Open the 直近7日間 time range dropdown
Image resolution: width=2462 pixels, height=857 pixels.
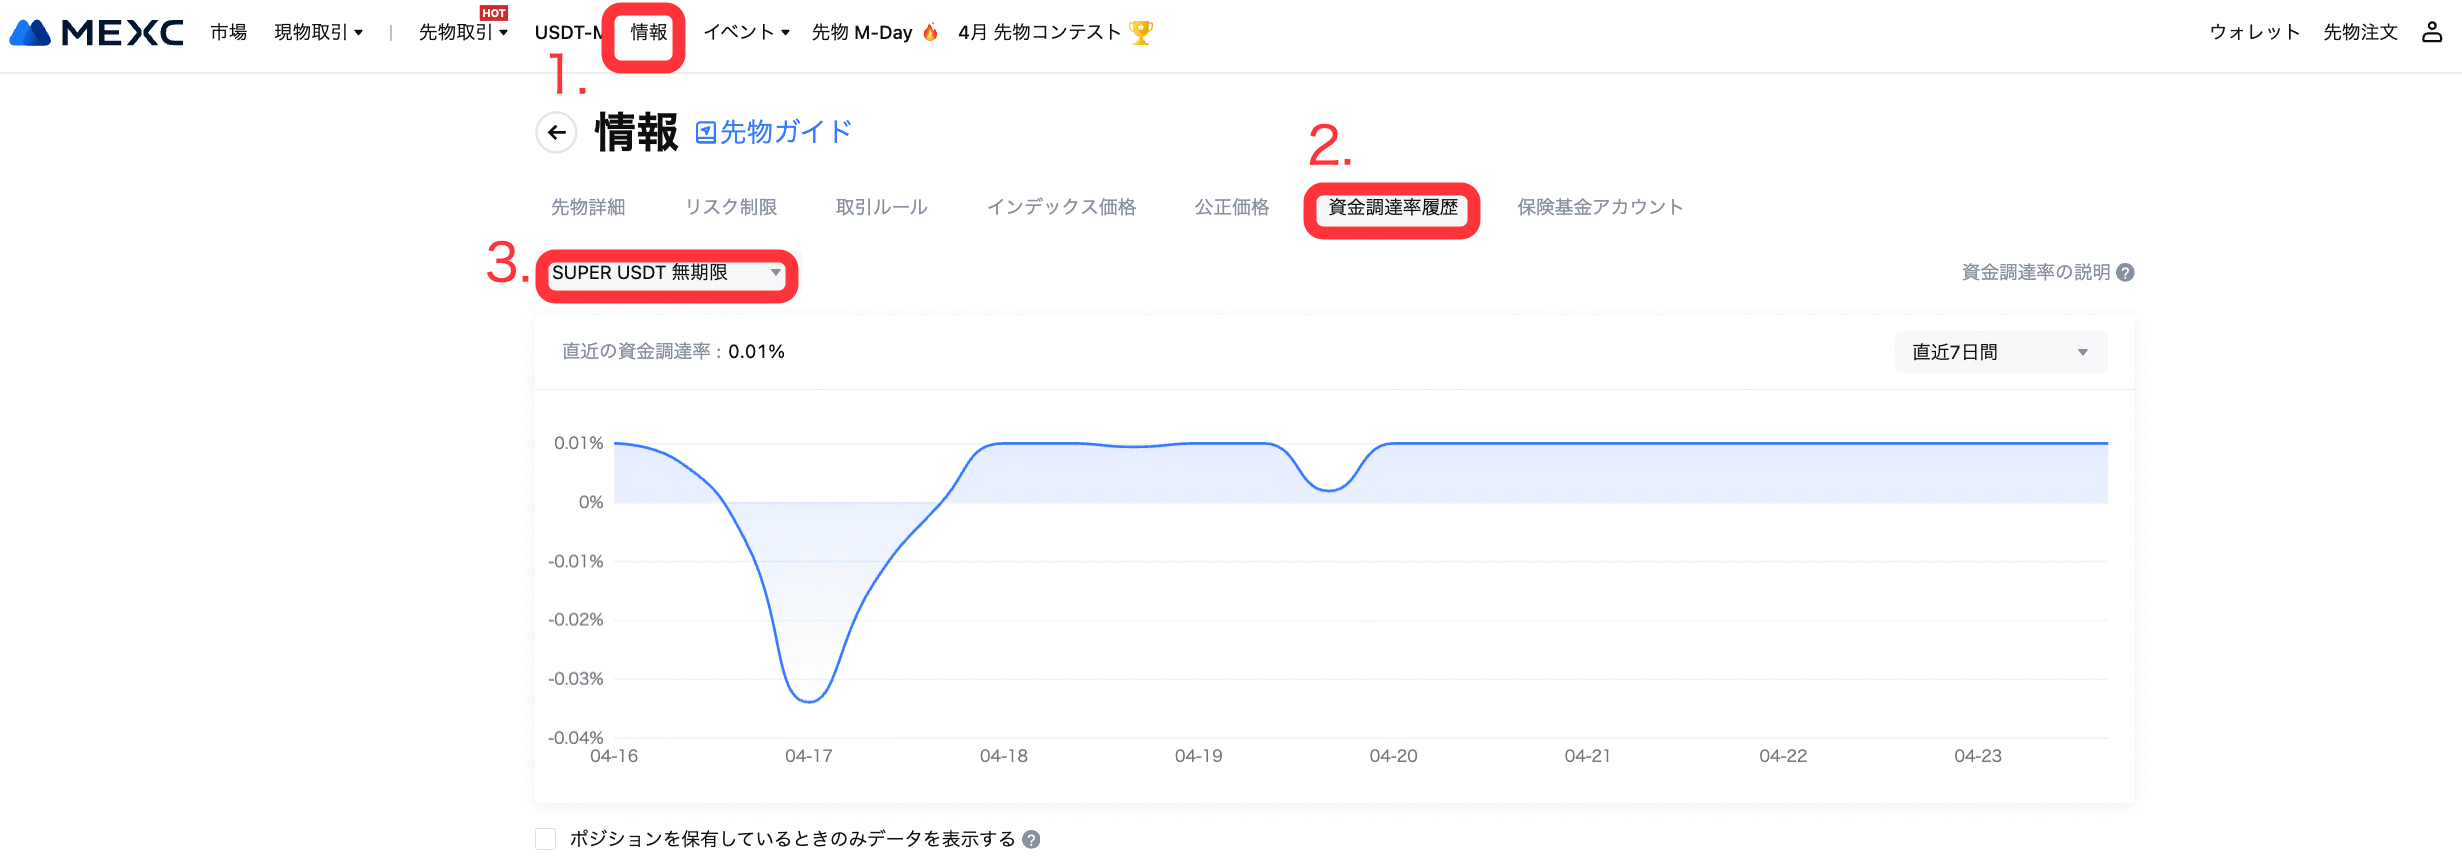[2000, 352]
